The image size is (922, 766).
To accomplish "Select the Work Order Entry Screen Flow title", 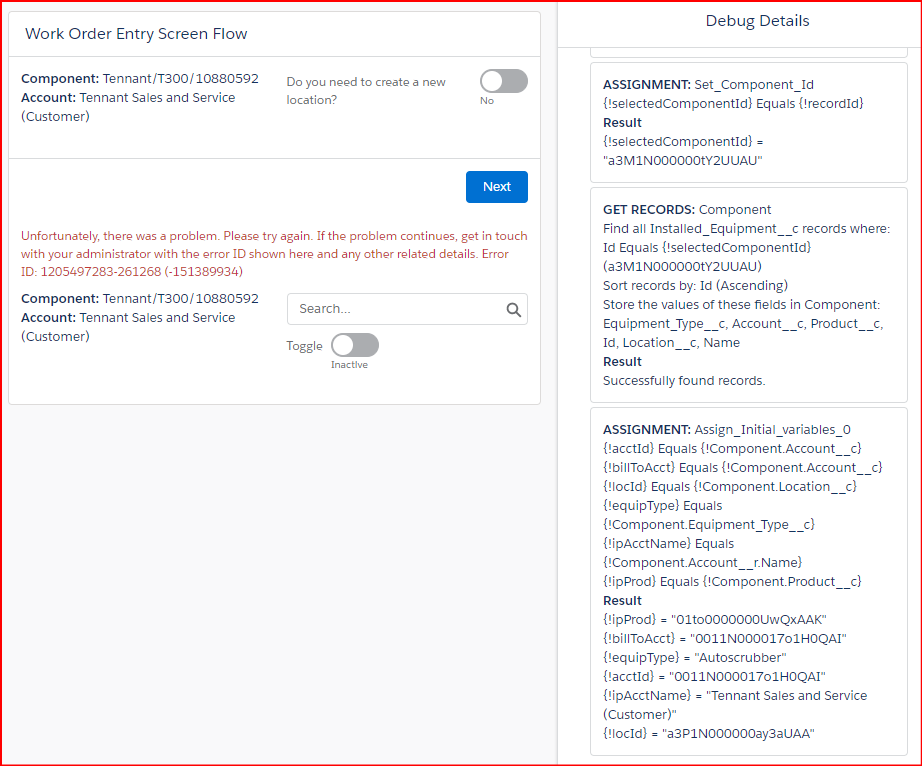I will [x=136, y=34].
